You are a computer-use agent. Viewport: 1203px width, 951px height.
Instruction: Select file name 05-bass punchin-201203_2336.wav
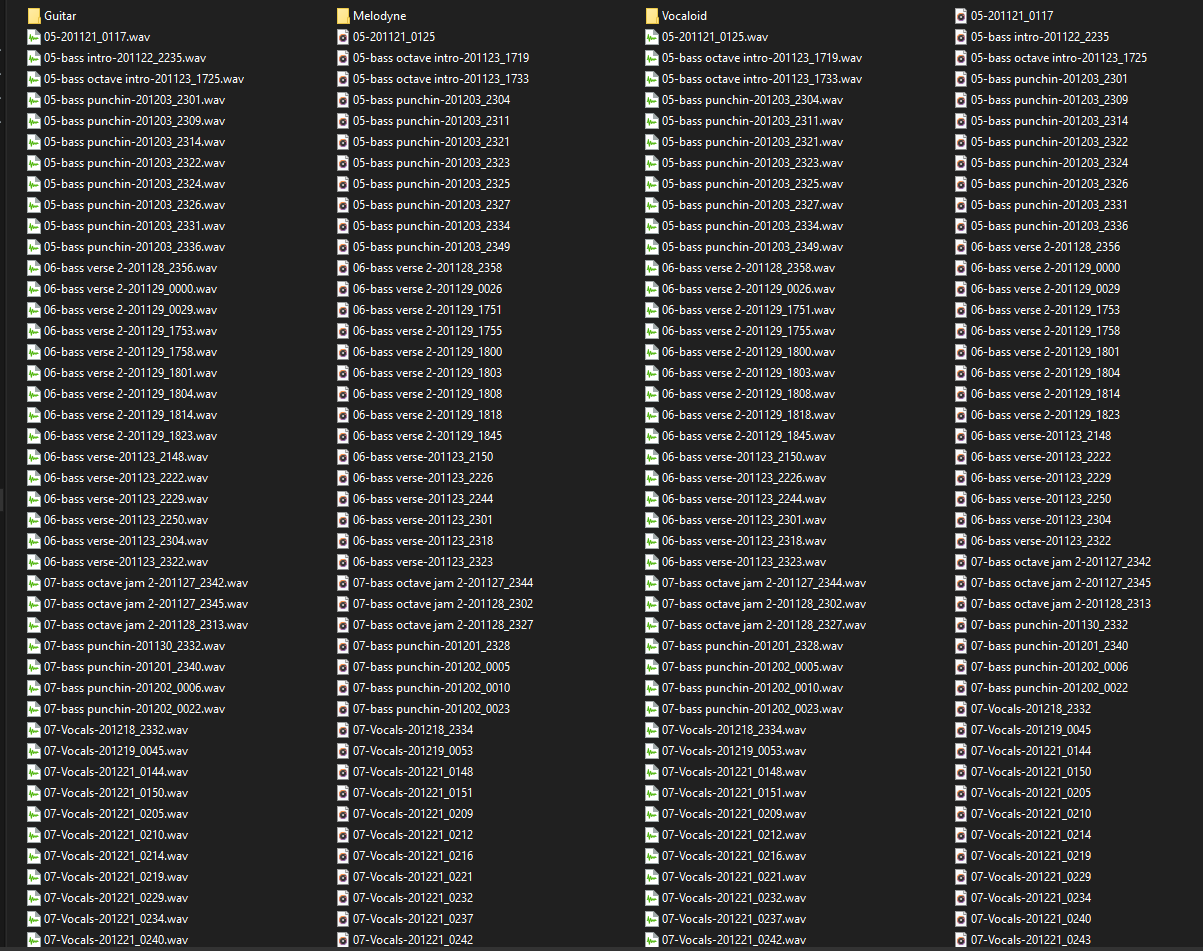click(x=135, y=247)
